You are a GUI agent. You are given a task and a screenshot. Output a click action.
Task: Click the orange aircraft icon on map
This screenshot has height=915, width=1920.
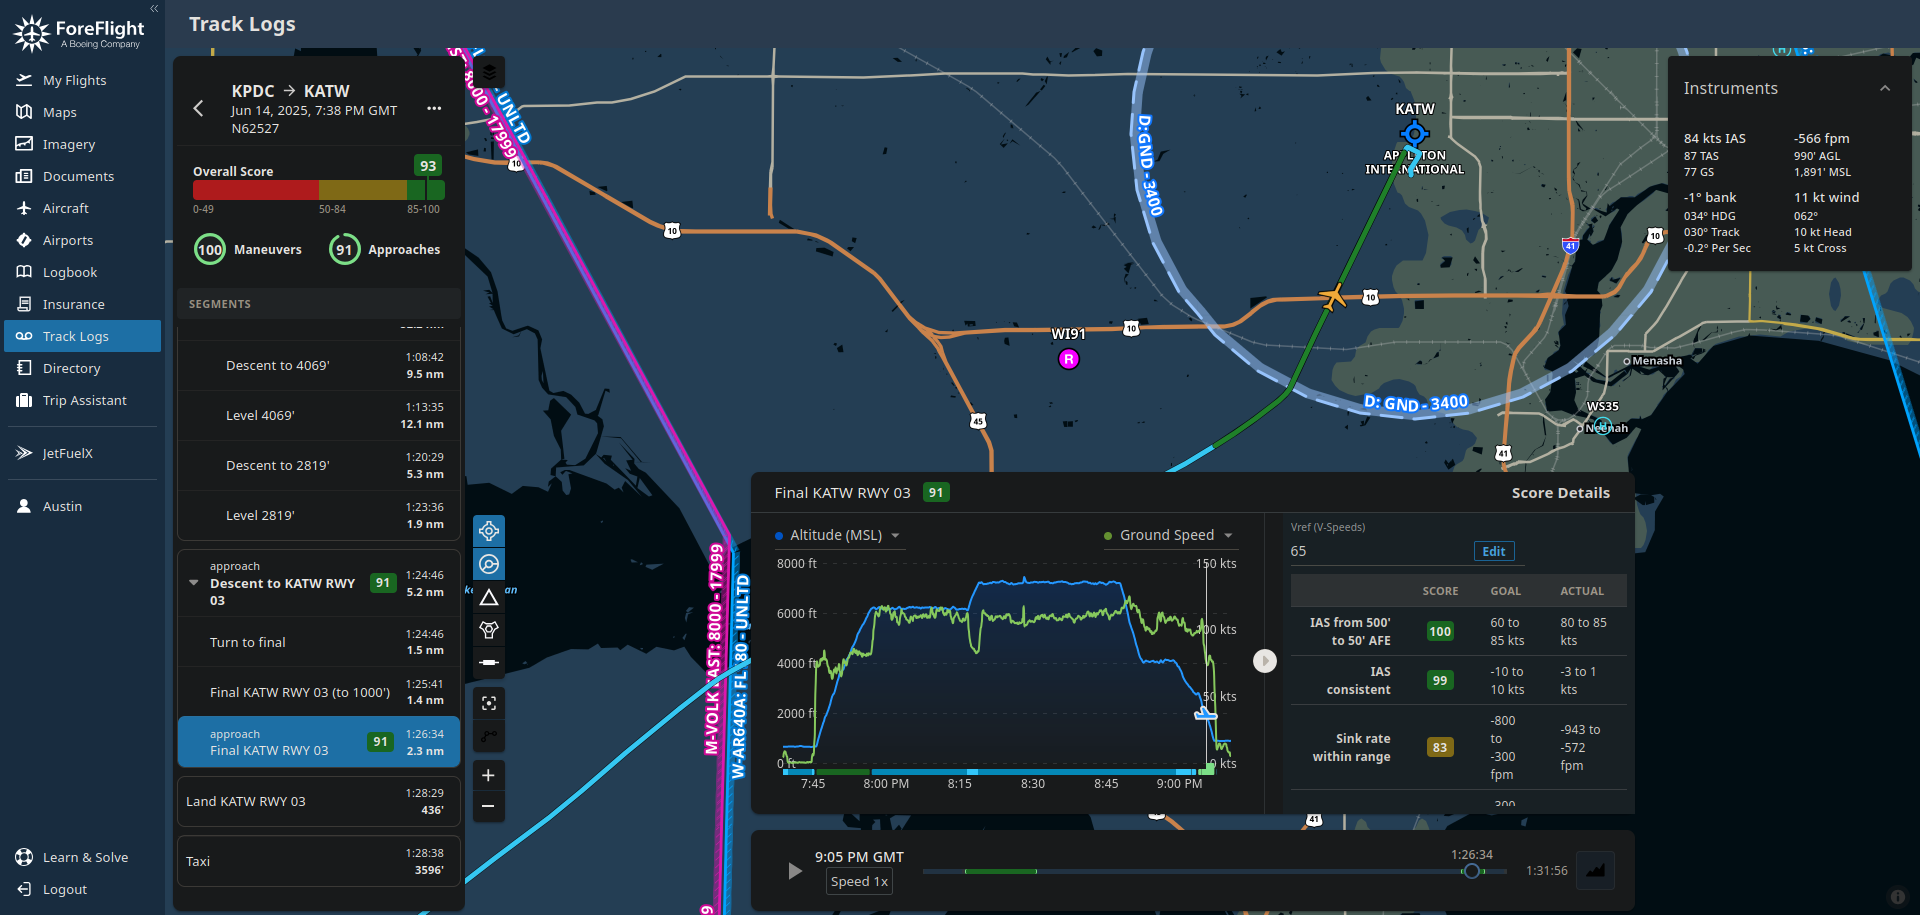[x=1333, y=296]
